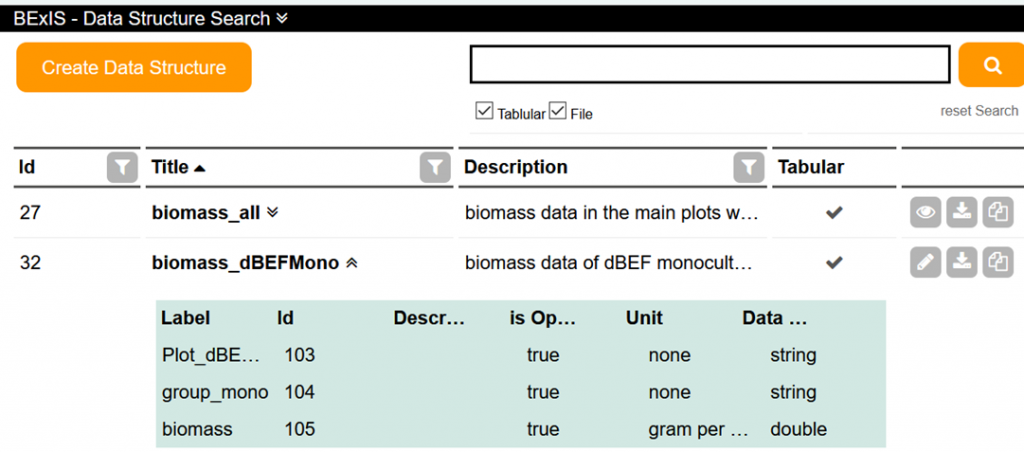Collapse the biomass_dBEFMono row details
This screenshot has width=1024, height=452.
(351, 263)
